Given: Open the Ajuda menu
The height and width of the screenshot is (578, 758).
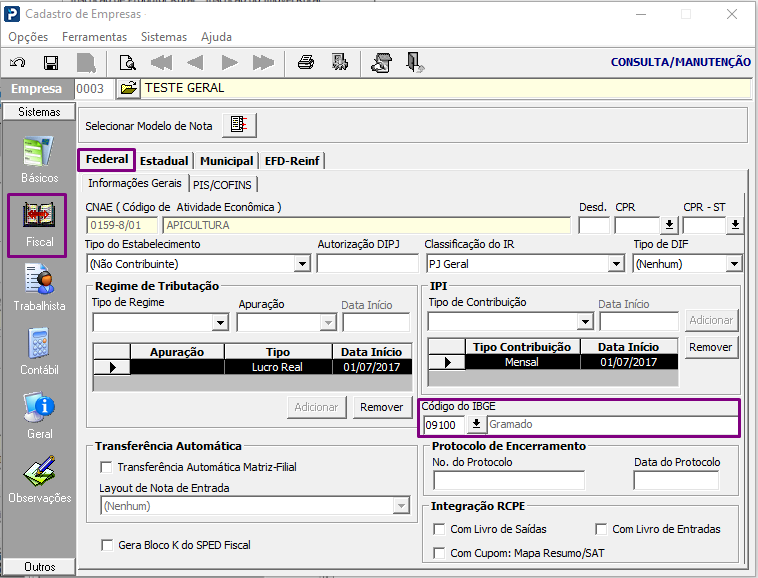Looking at the screenshot, I should click(x=217, y=37).
